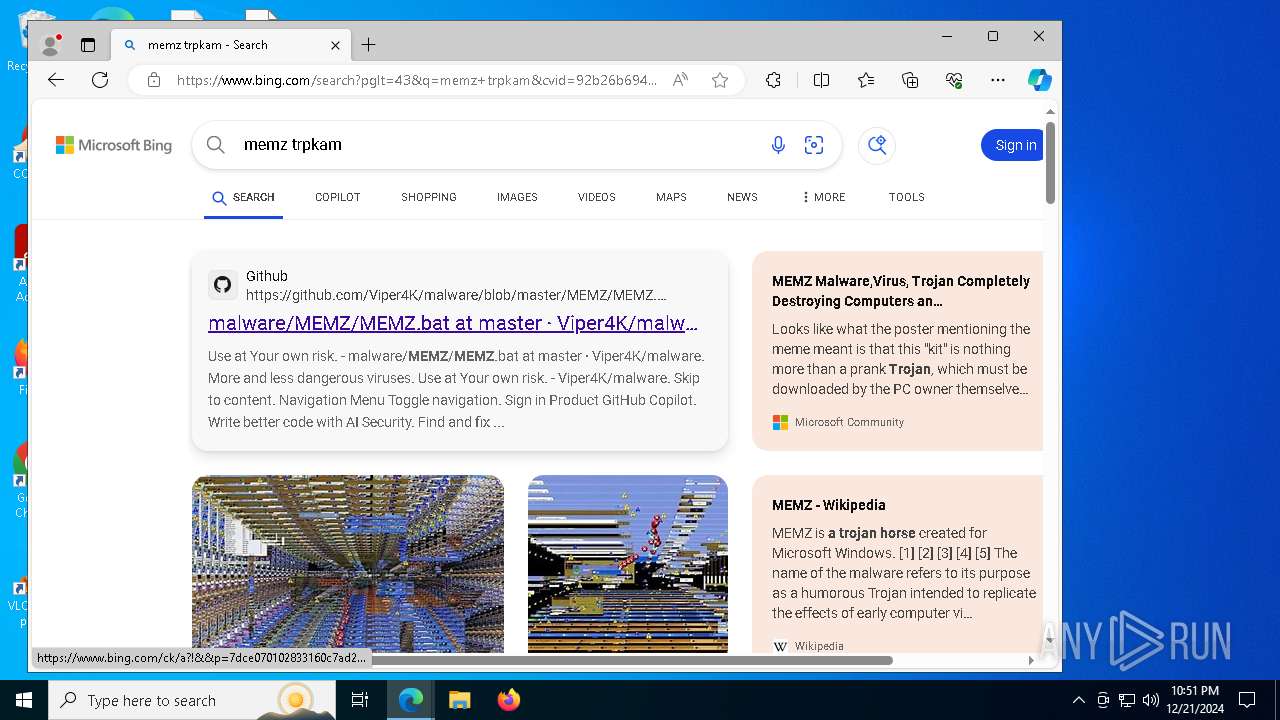Click the taskbar search box

[x=192, y=700]
